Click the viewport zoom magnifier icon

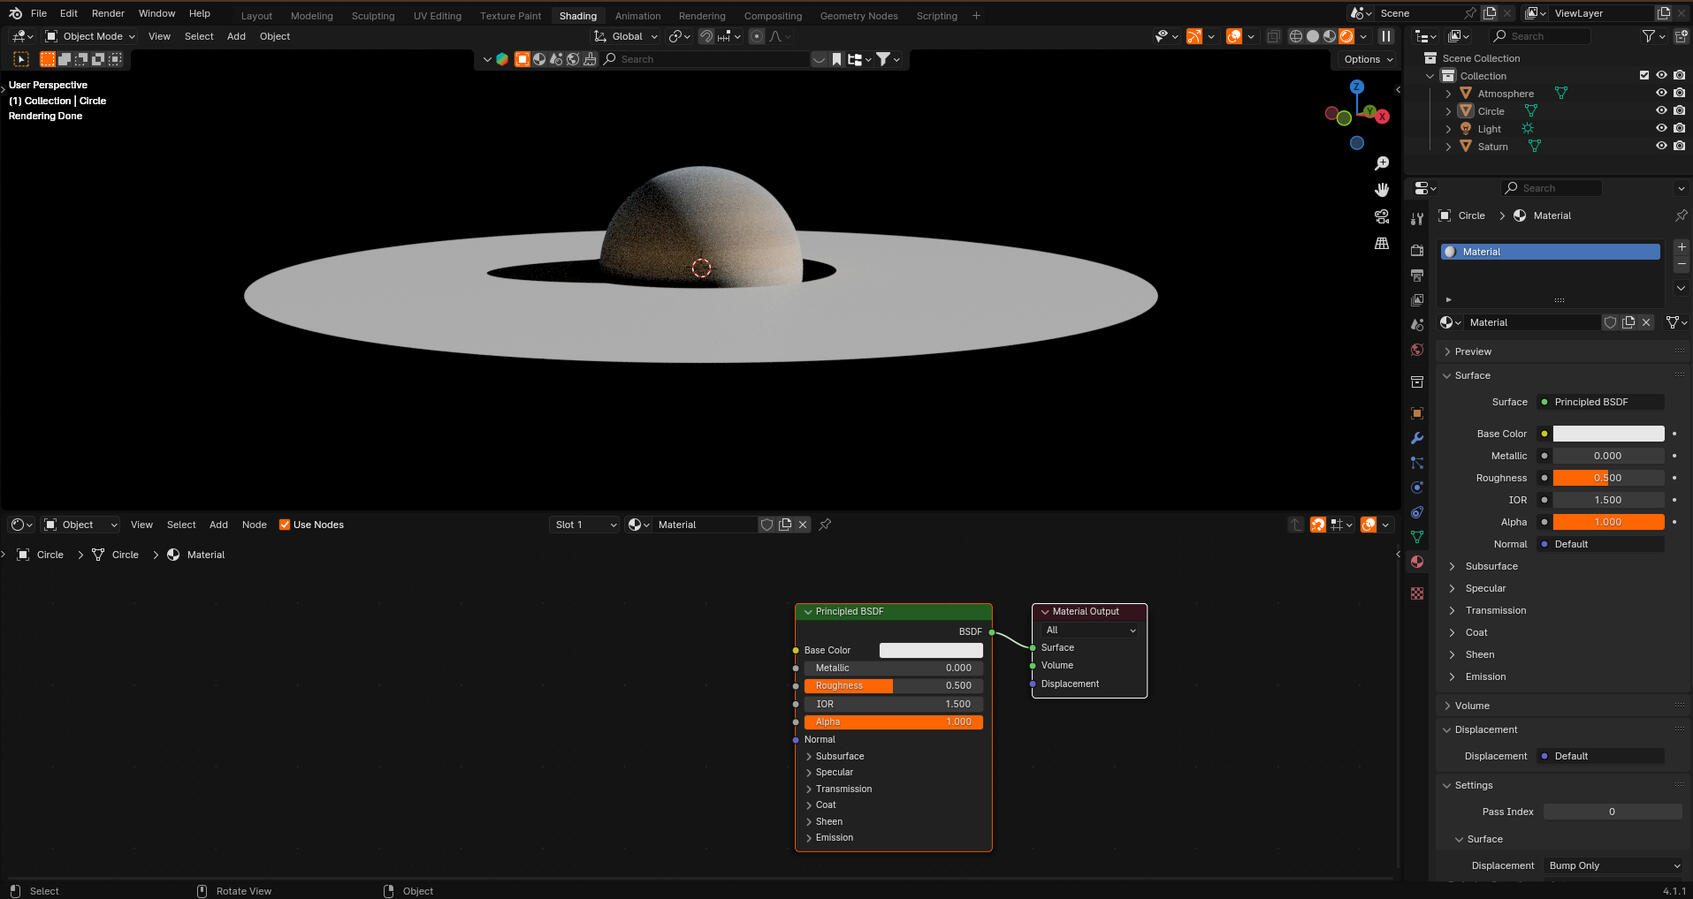1382,163
